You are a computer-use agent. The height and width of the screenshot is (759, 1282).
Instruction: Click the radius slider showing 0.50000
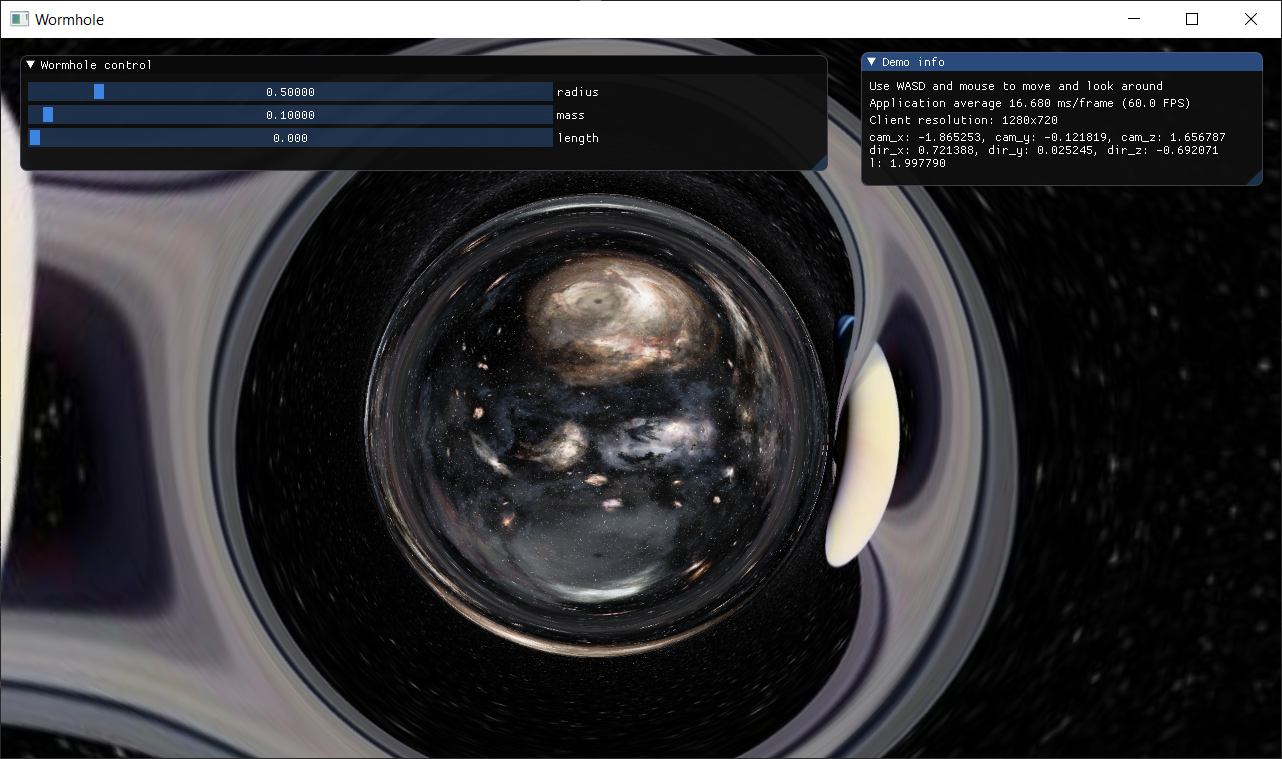point(290,92)
